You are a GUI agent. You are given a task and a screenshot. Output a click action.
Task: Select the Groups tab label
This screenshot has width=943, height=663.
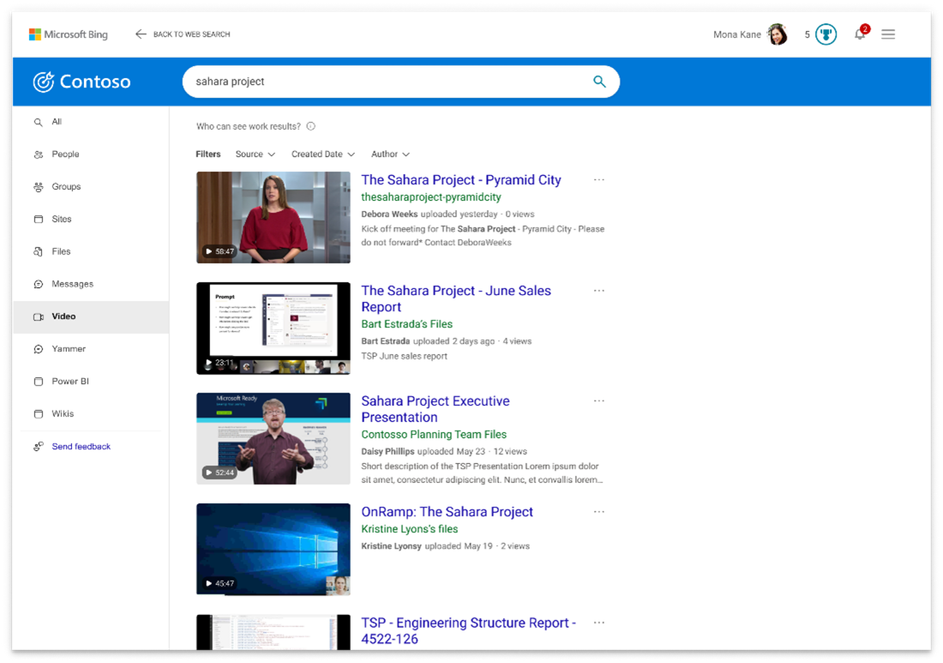[66, 187]
